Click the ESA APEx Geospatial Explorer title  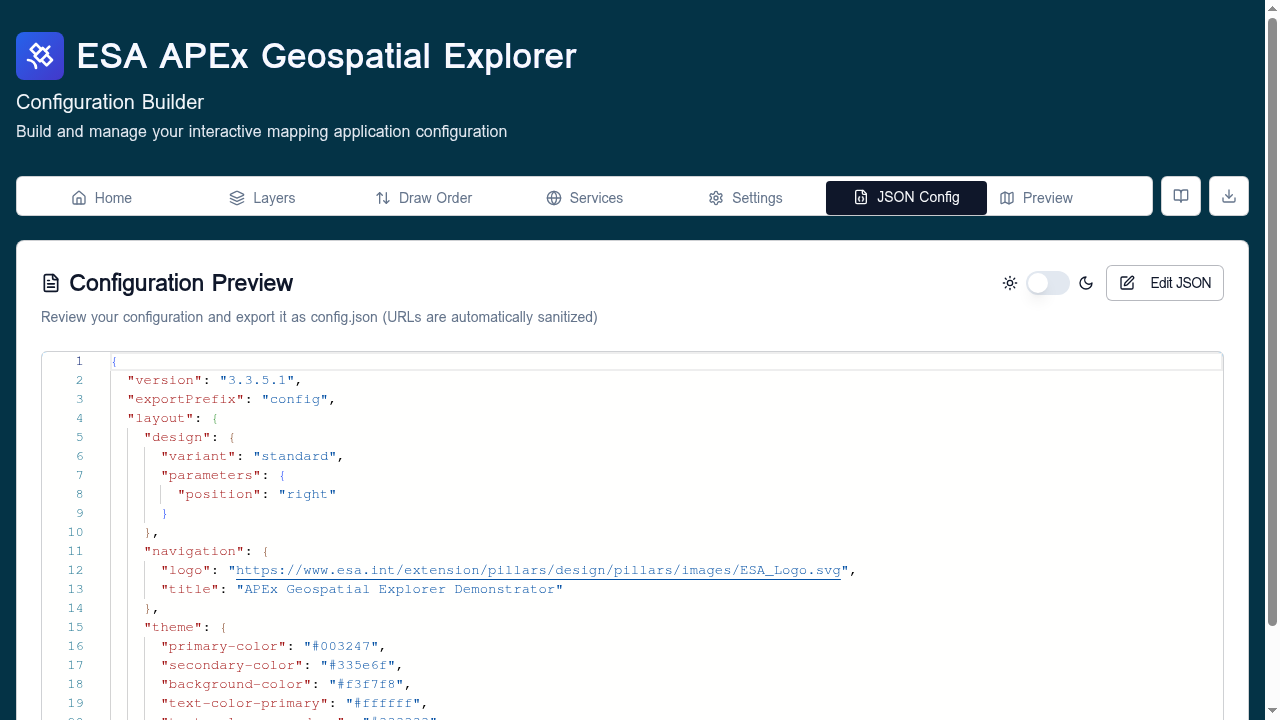point(326,56)
